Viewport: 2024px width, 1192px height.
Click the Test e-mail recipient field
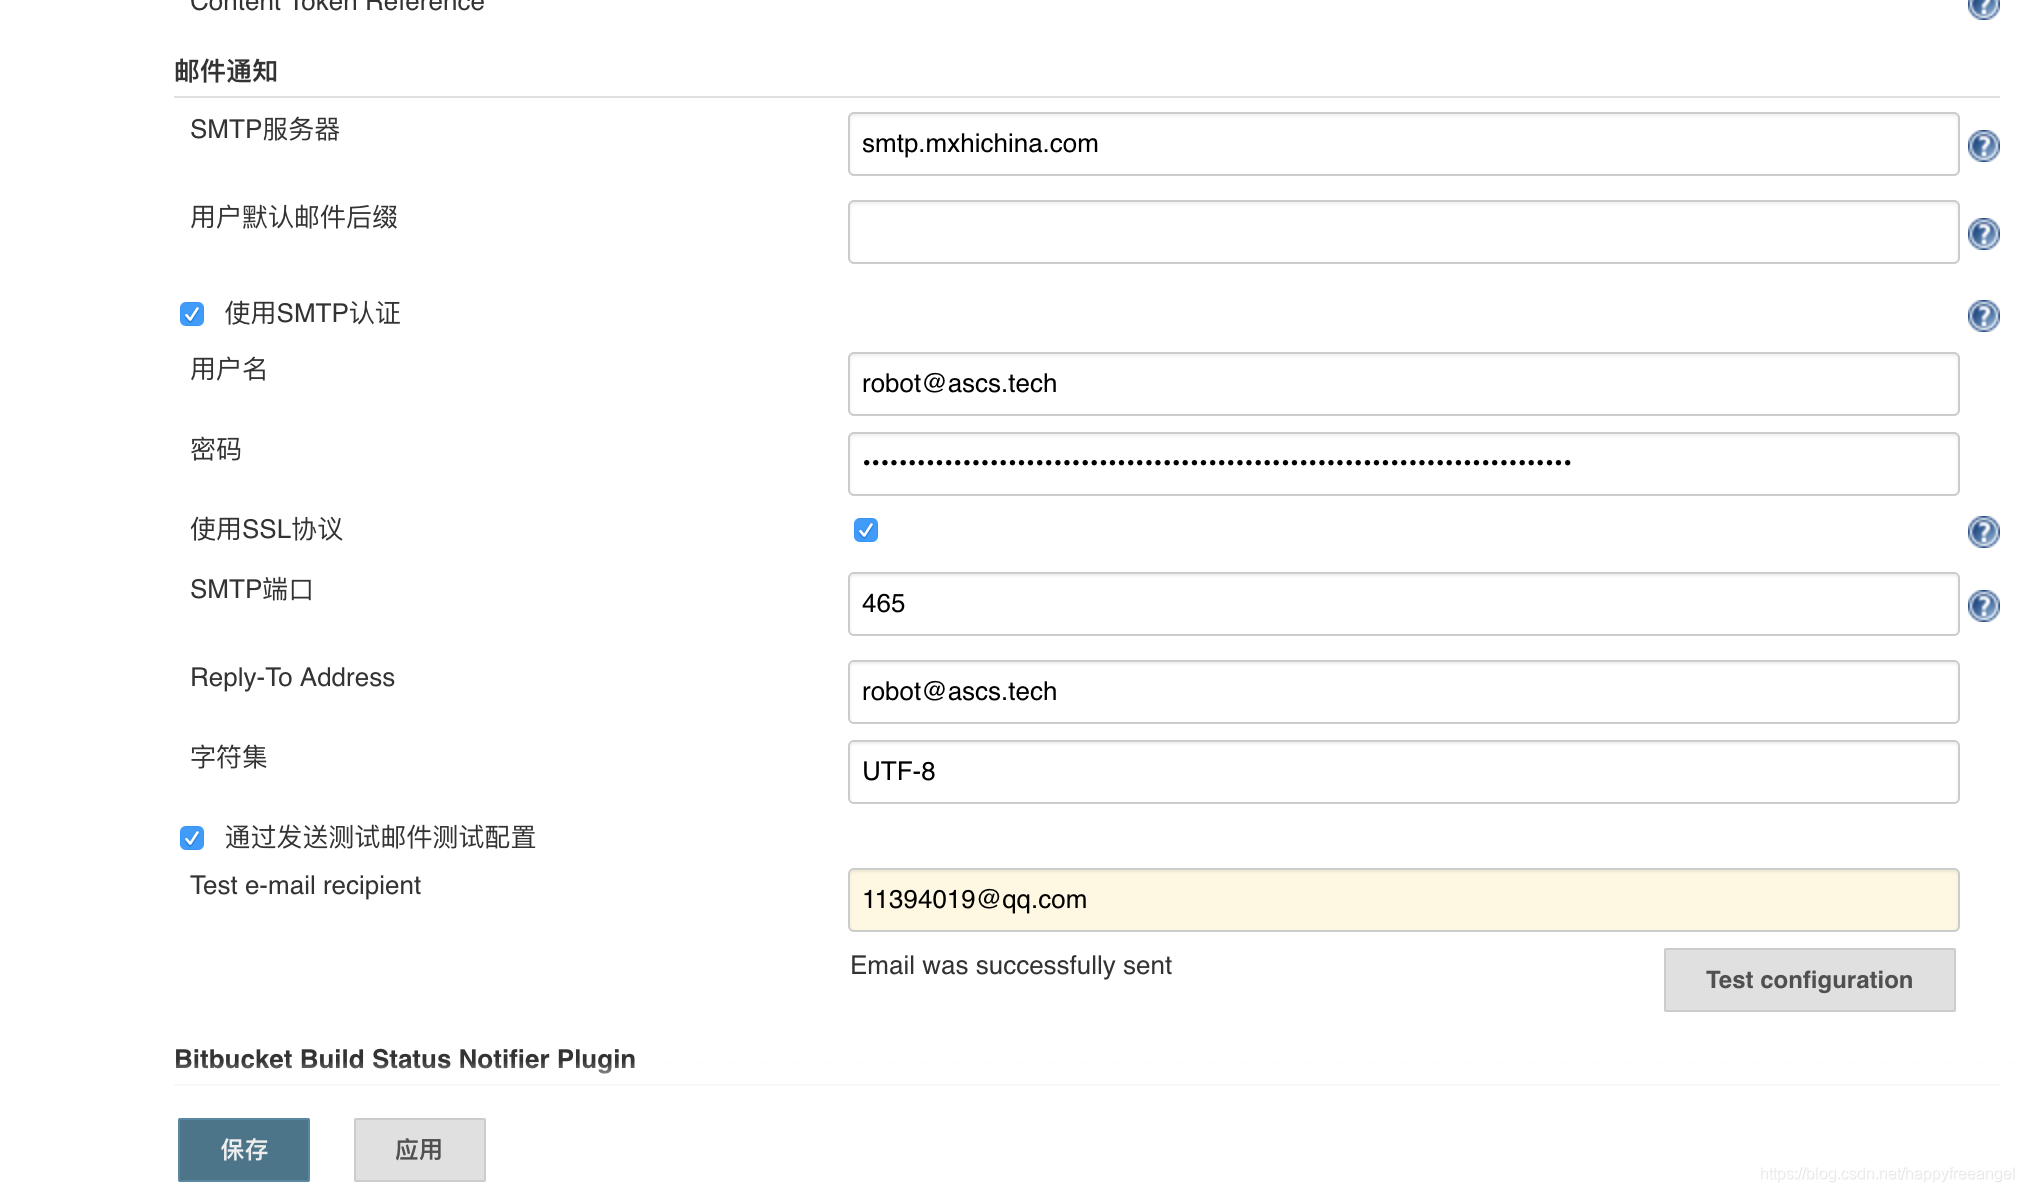pyautogui.click(x=1403, y=900)
